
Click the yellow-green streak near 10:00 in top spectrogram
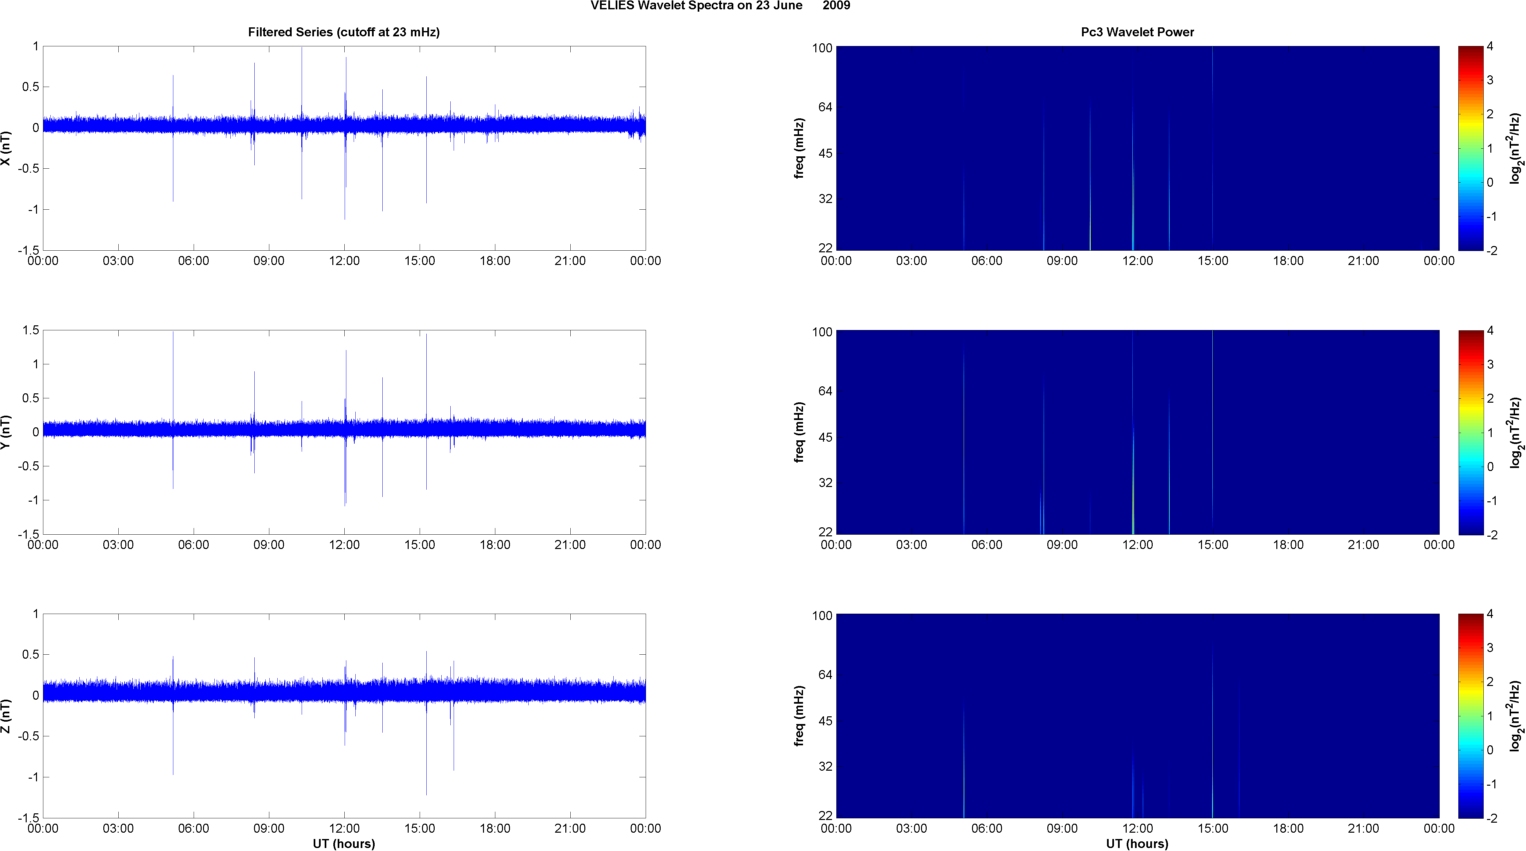(1090, 180)
